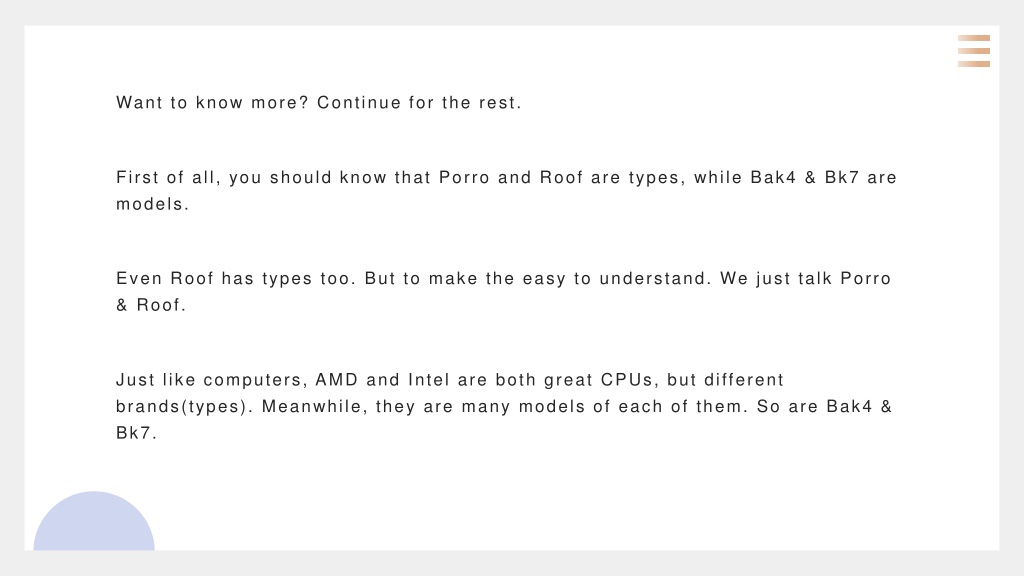Click the word "AMD"
The height and width of the screenshot is (576, 1024).
(337, 380)
